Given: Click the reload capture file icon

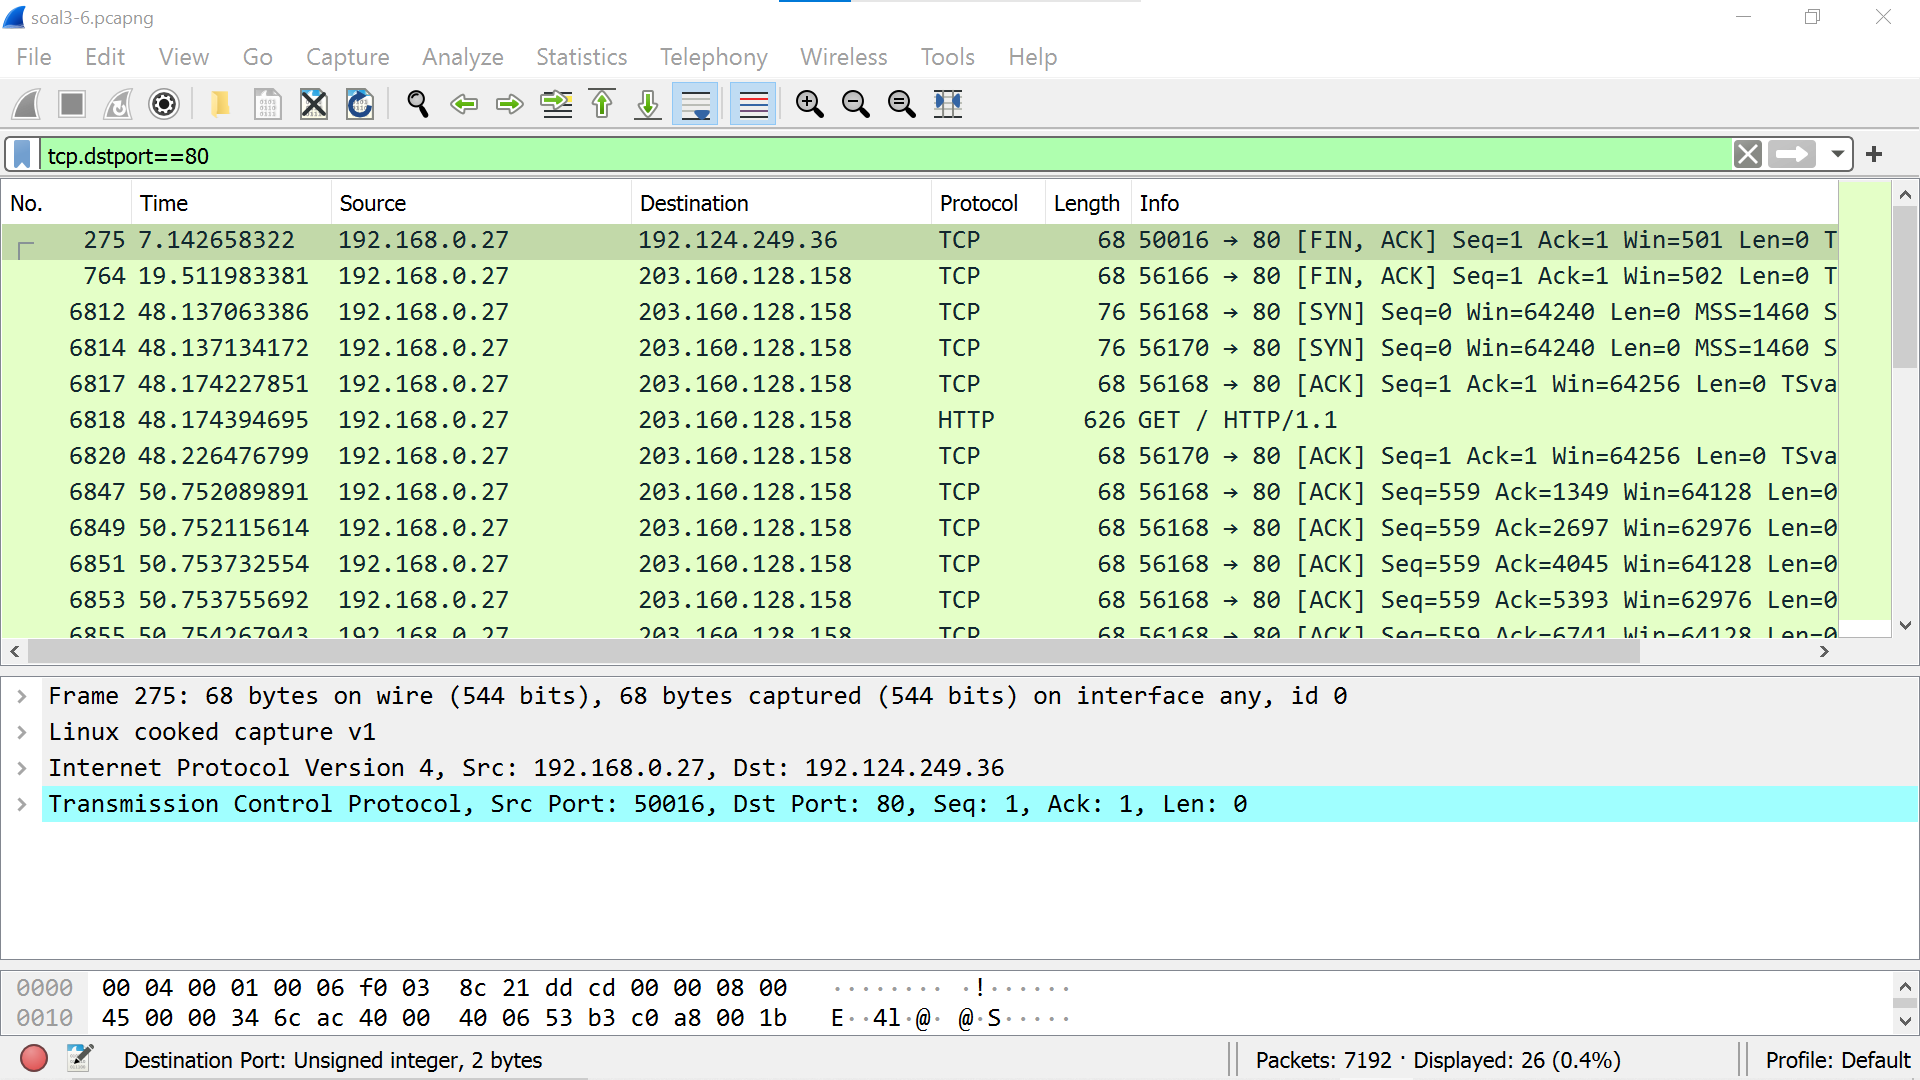Looking at the screenshot, I should 360,104.
